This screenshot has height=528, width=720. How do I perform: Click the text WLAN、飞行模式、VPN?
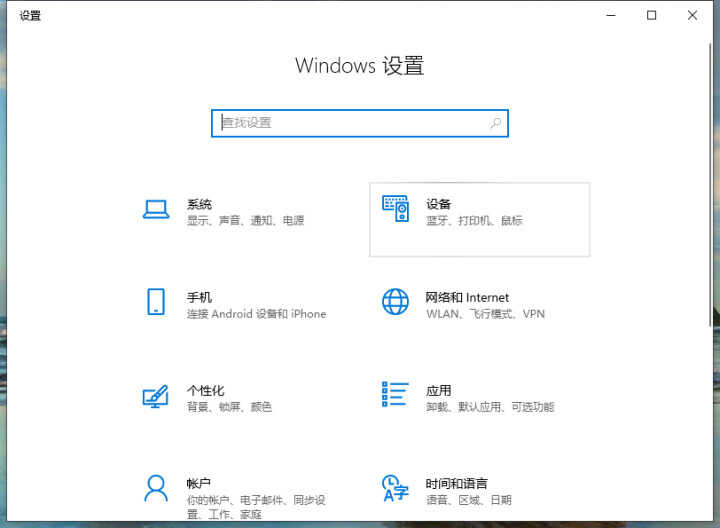(485, 314)
